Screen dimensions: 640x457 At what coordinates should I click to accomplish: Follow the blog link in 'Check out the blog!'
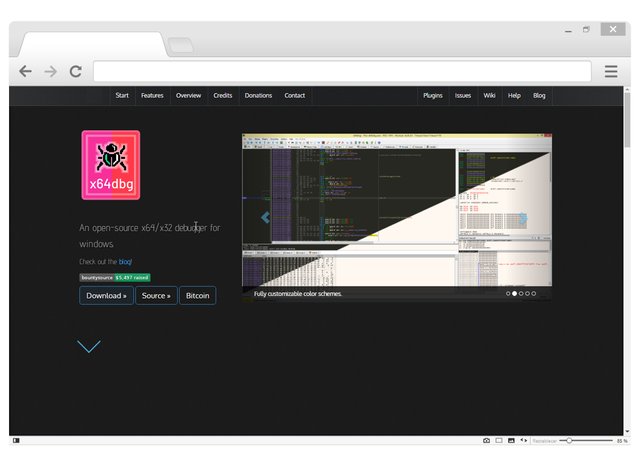125,262
